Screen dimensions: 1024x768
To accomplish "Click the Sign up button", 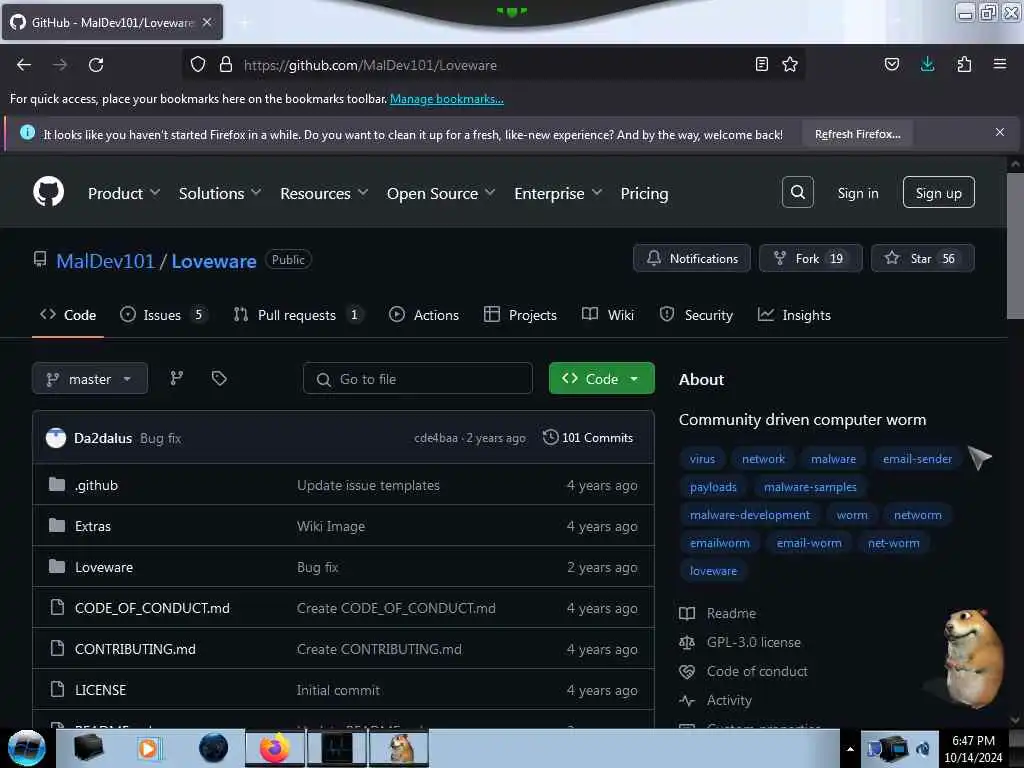I will click(938, 192).
